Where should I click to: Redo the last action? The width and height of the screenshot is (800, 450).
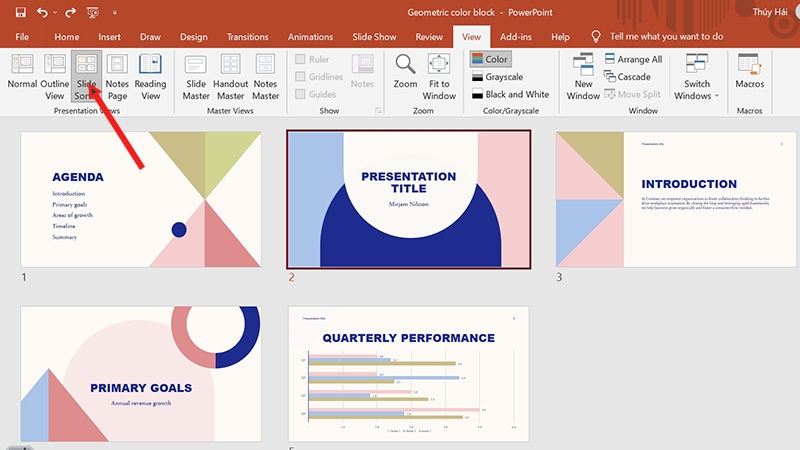70,12
